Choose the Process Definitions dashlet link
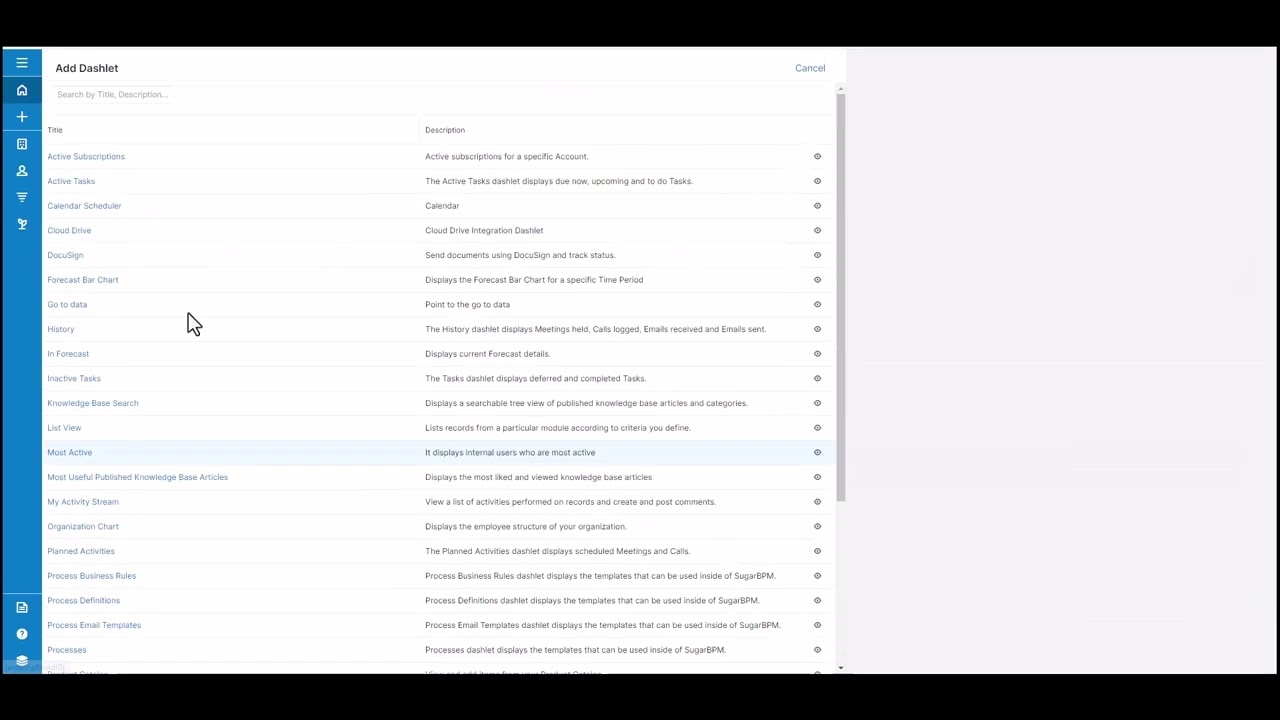The width and height of the screenshot is (1280, 720). pyautogui.click(x=84, y=600)
